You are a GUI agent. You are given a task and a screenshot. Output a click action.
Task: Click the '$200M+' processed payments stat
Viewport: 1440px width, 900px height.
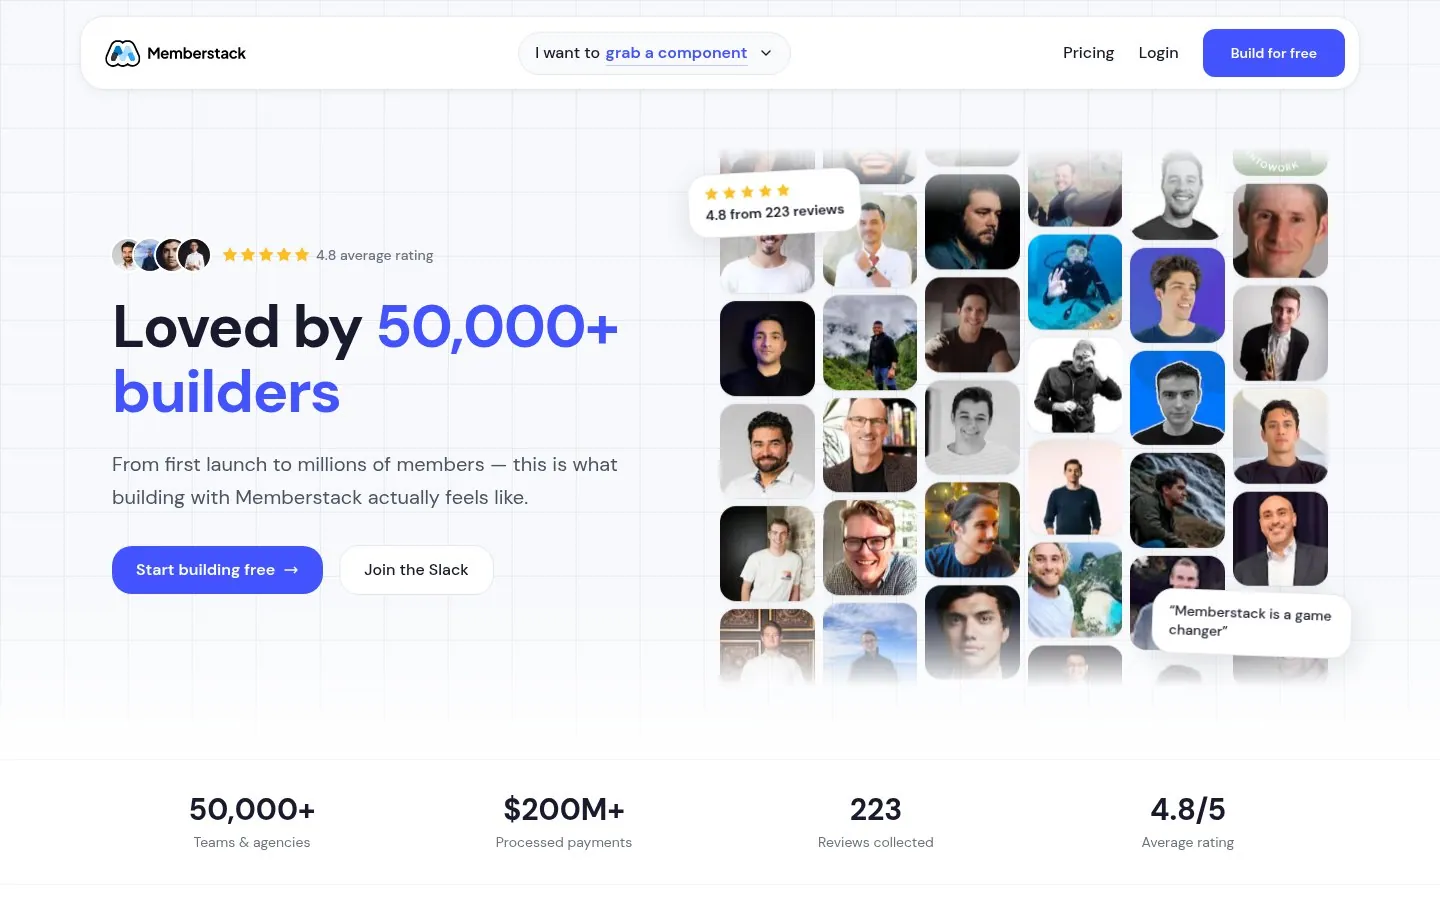(x=564, y=809)
